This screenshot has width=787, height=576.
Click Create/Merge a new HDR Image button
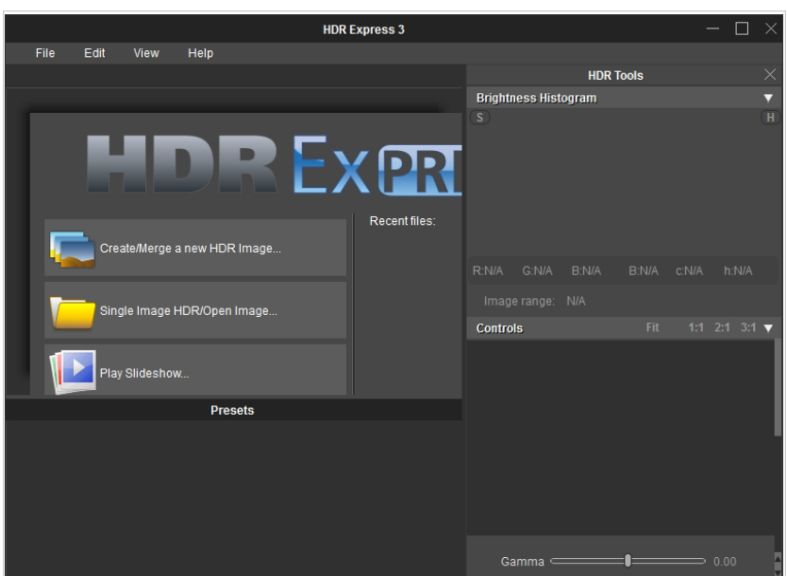point(195,247)
